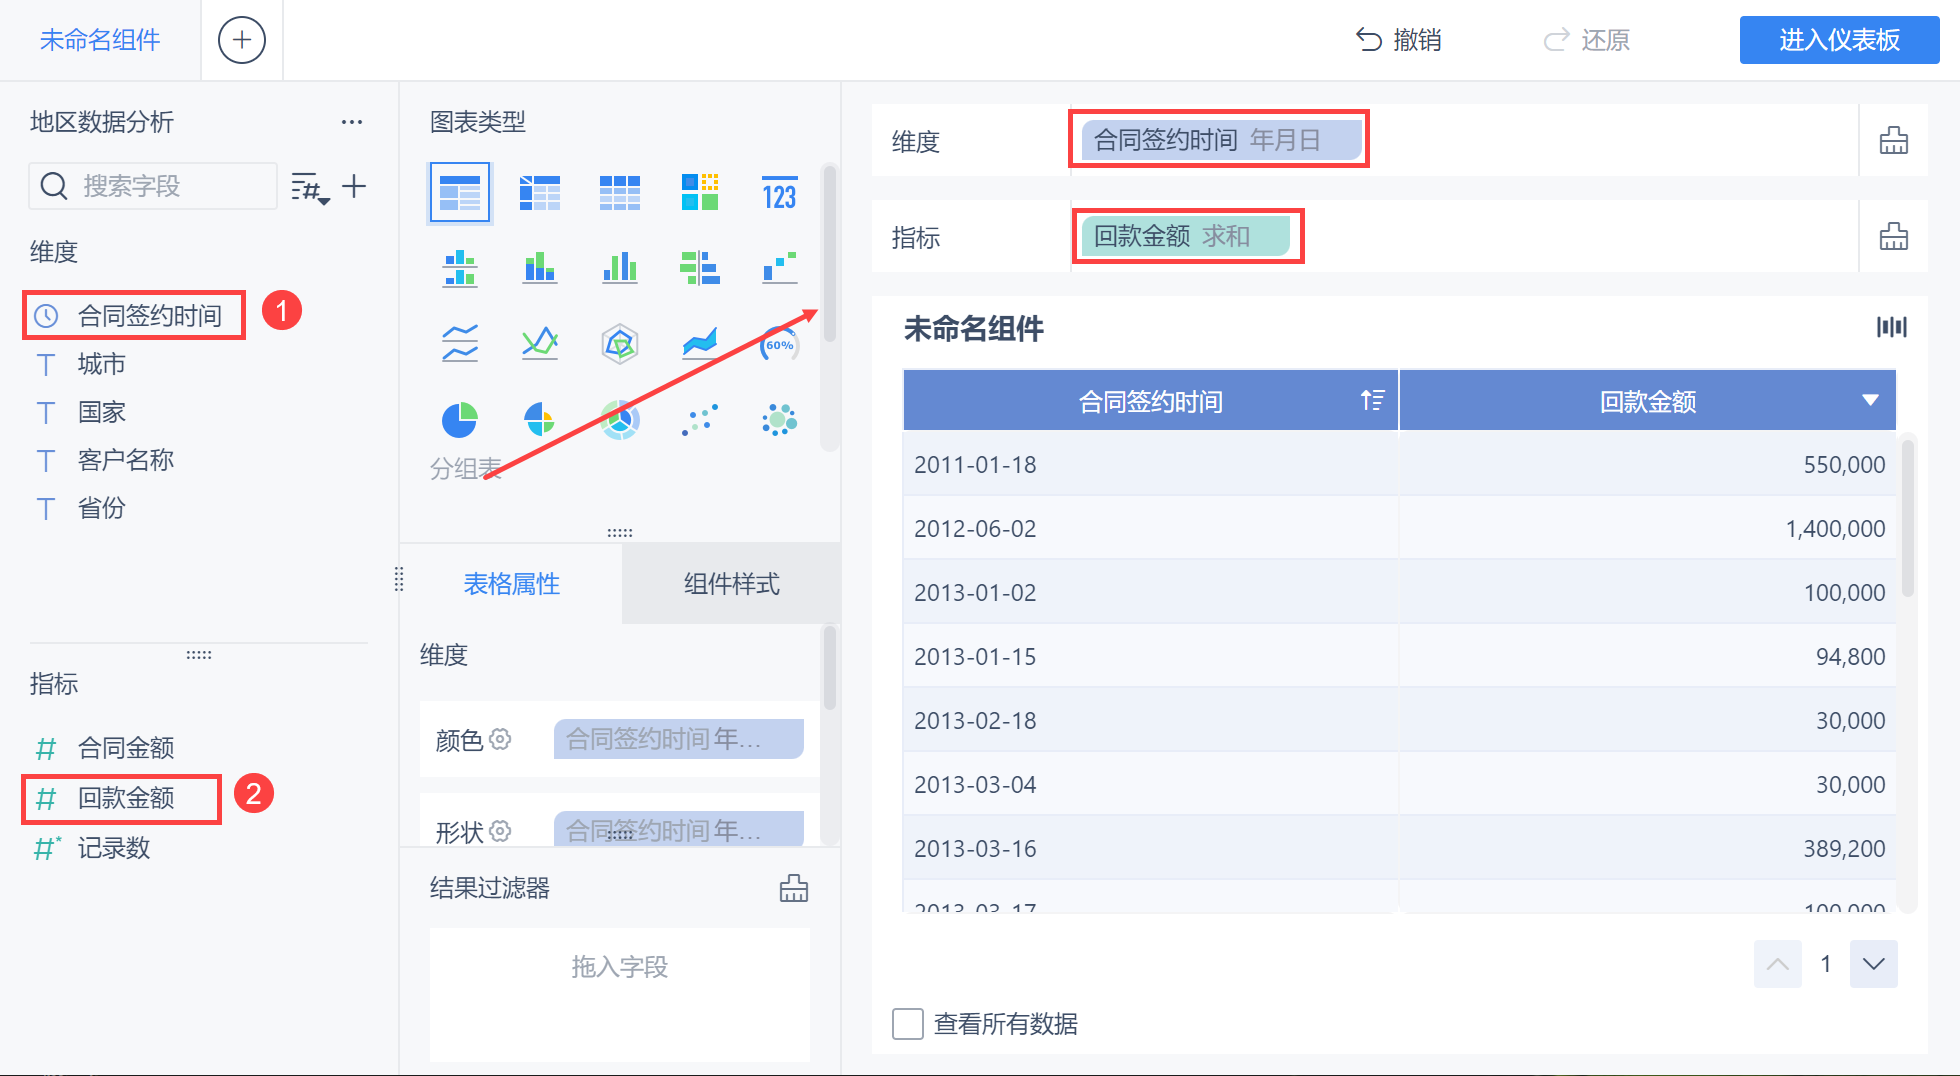Open the 颜色 field pill 合同签约时间年…
1960x1076 pixels.
pyautogui.click(x=679, y=739)
